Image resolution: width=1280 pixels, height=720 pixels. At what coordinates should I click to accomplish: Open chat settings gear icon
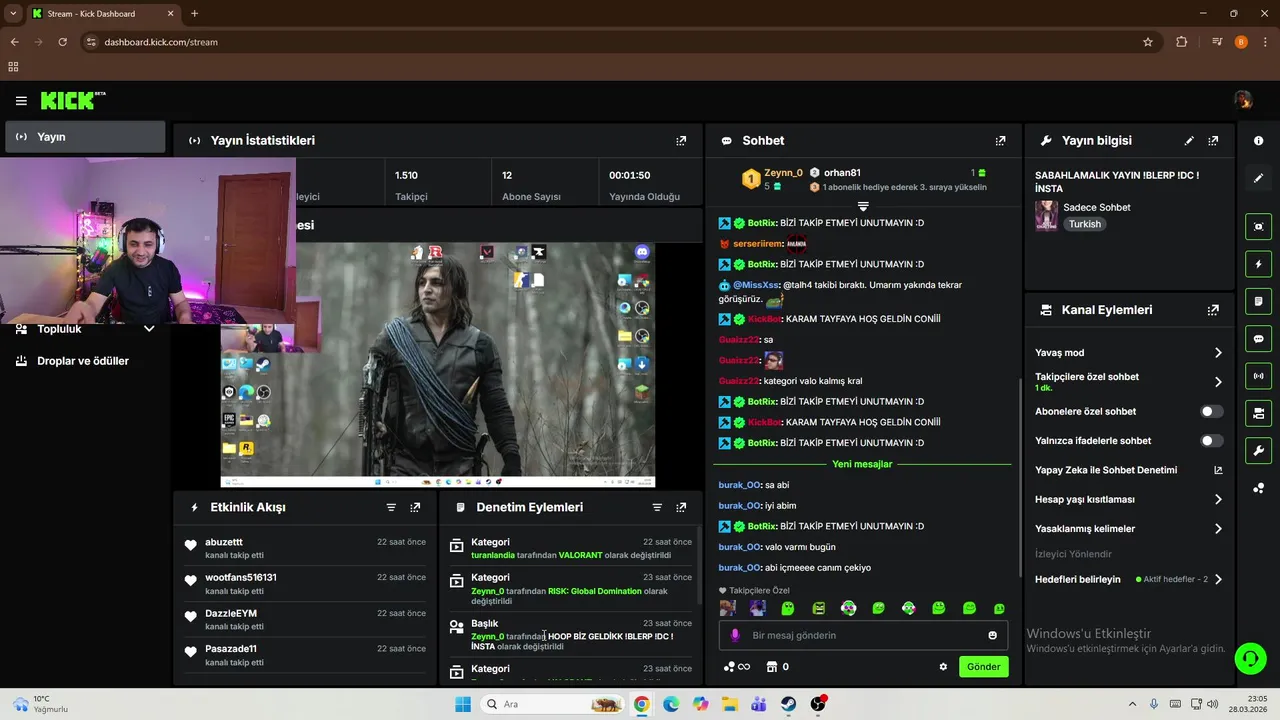click(943, 667)
